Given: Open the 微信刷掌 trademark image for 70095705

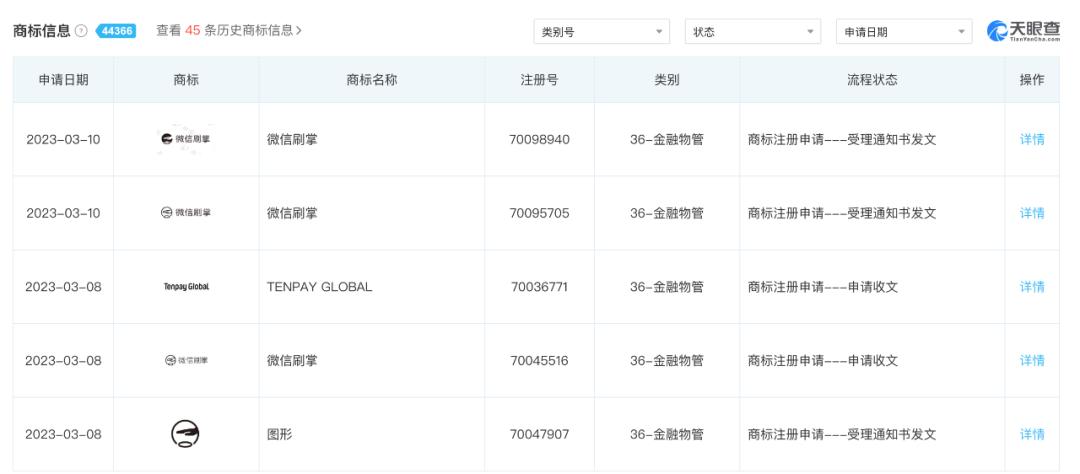Looking at the screenshot, I should [x=186, y=213].
